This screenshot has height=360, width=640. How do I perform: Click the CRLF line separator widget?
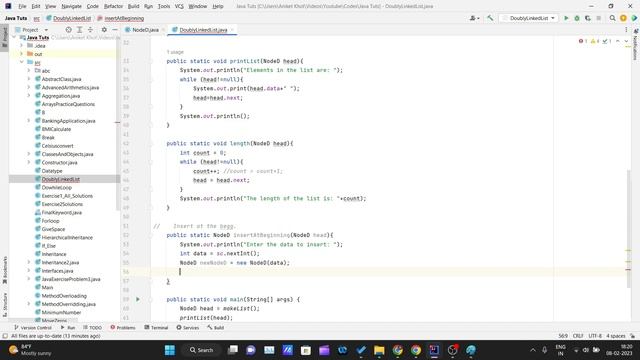[x=578, y=336]
